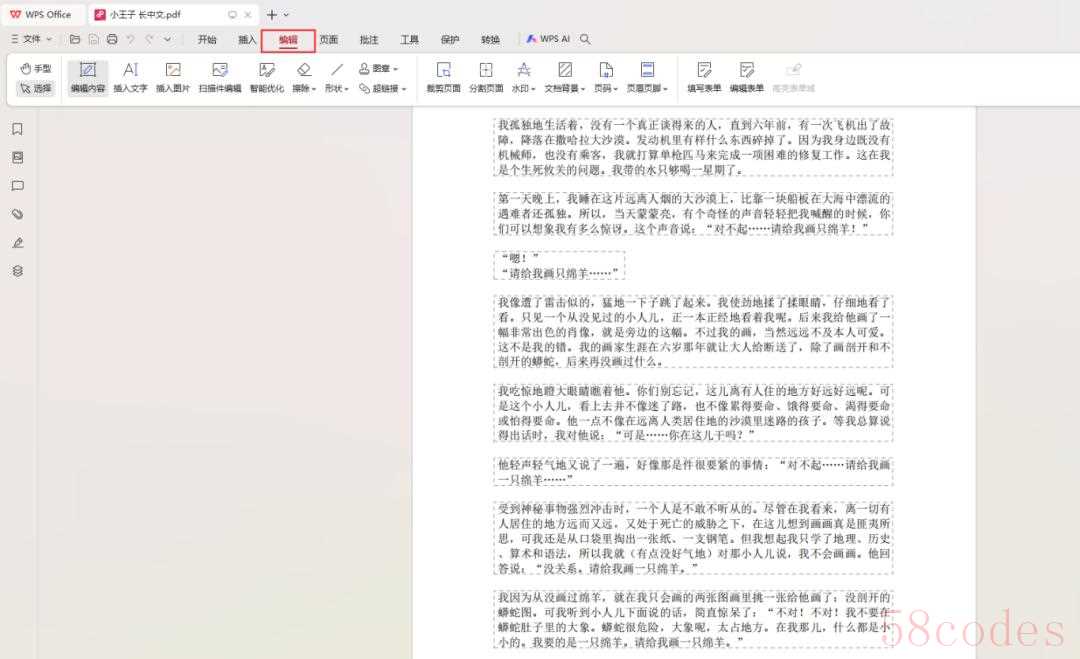Activate the 选择 selection mode
Image resolution: width=1080 pixels, height=659 pixels.
pyautogui.click(x=36, y=88)
